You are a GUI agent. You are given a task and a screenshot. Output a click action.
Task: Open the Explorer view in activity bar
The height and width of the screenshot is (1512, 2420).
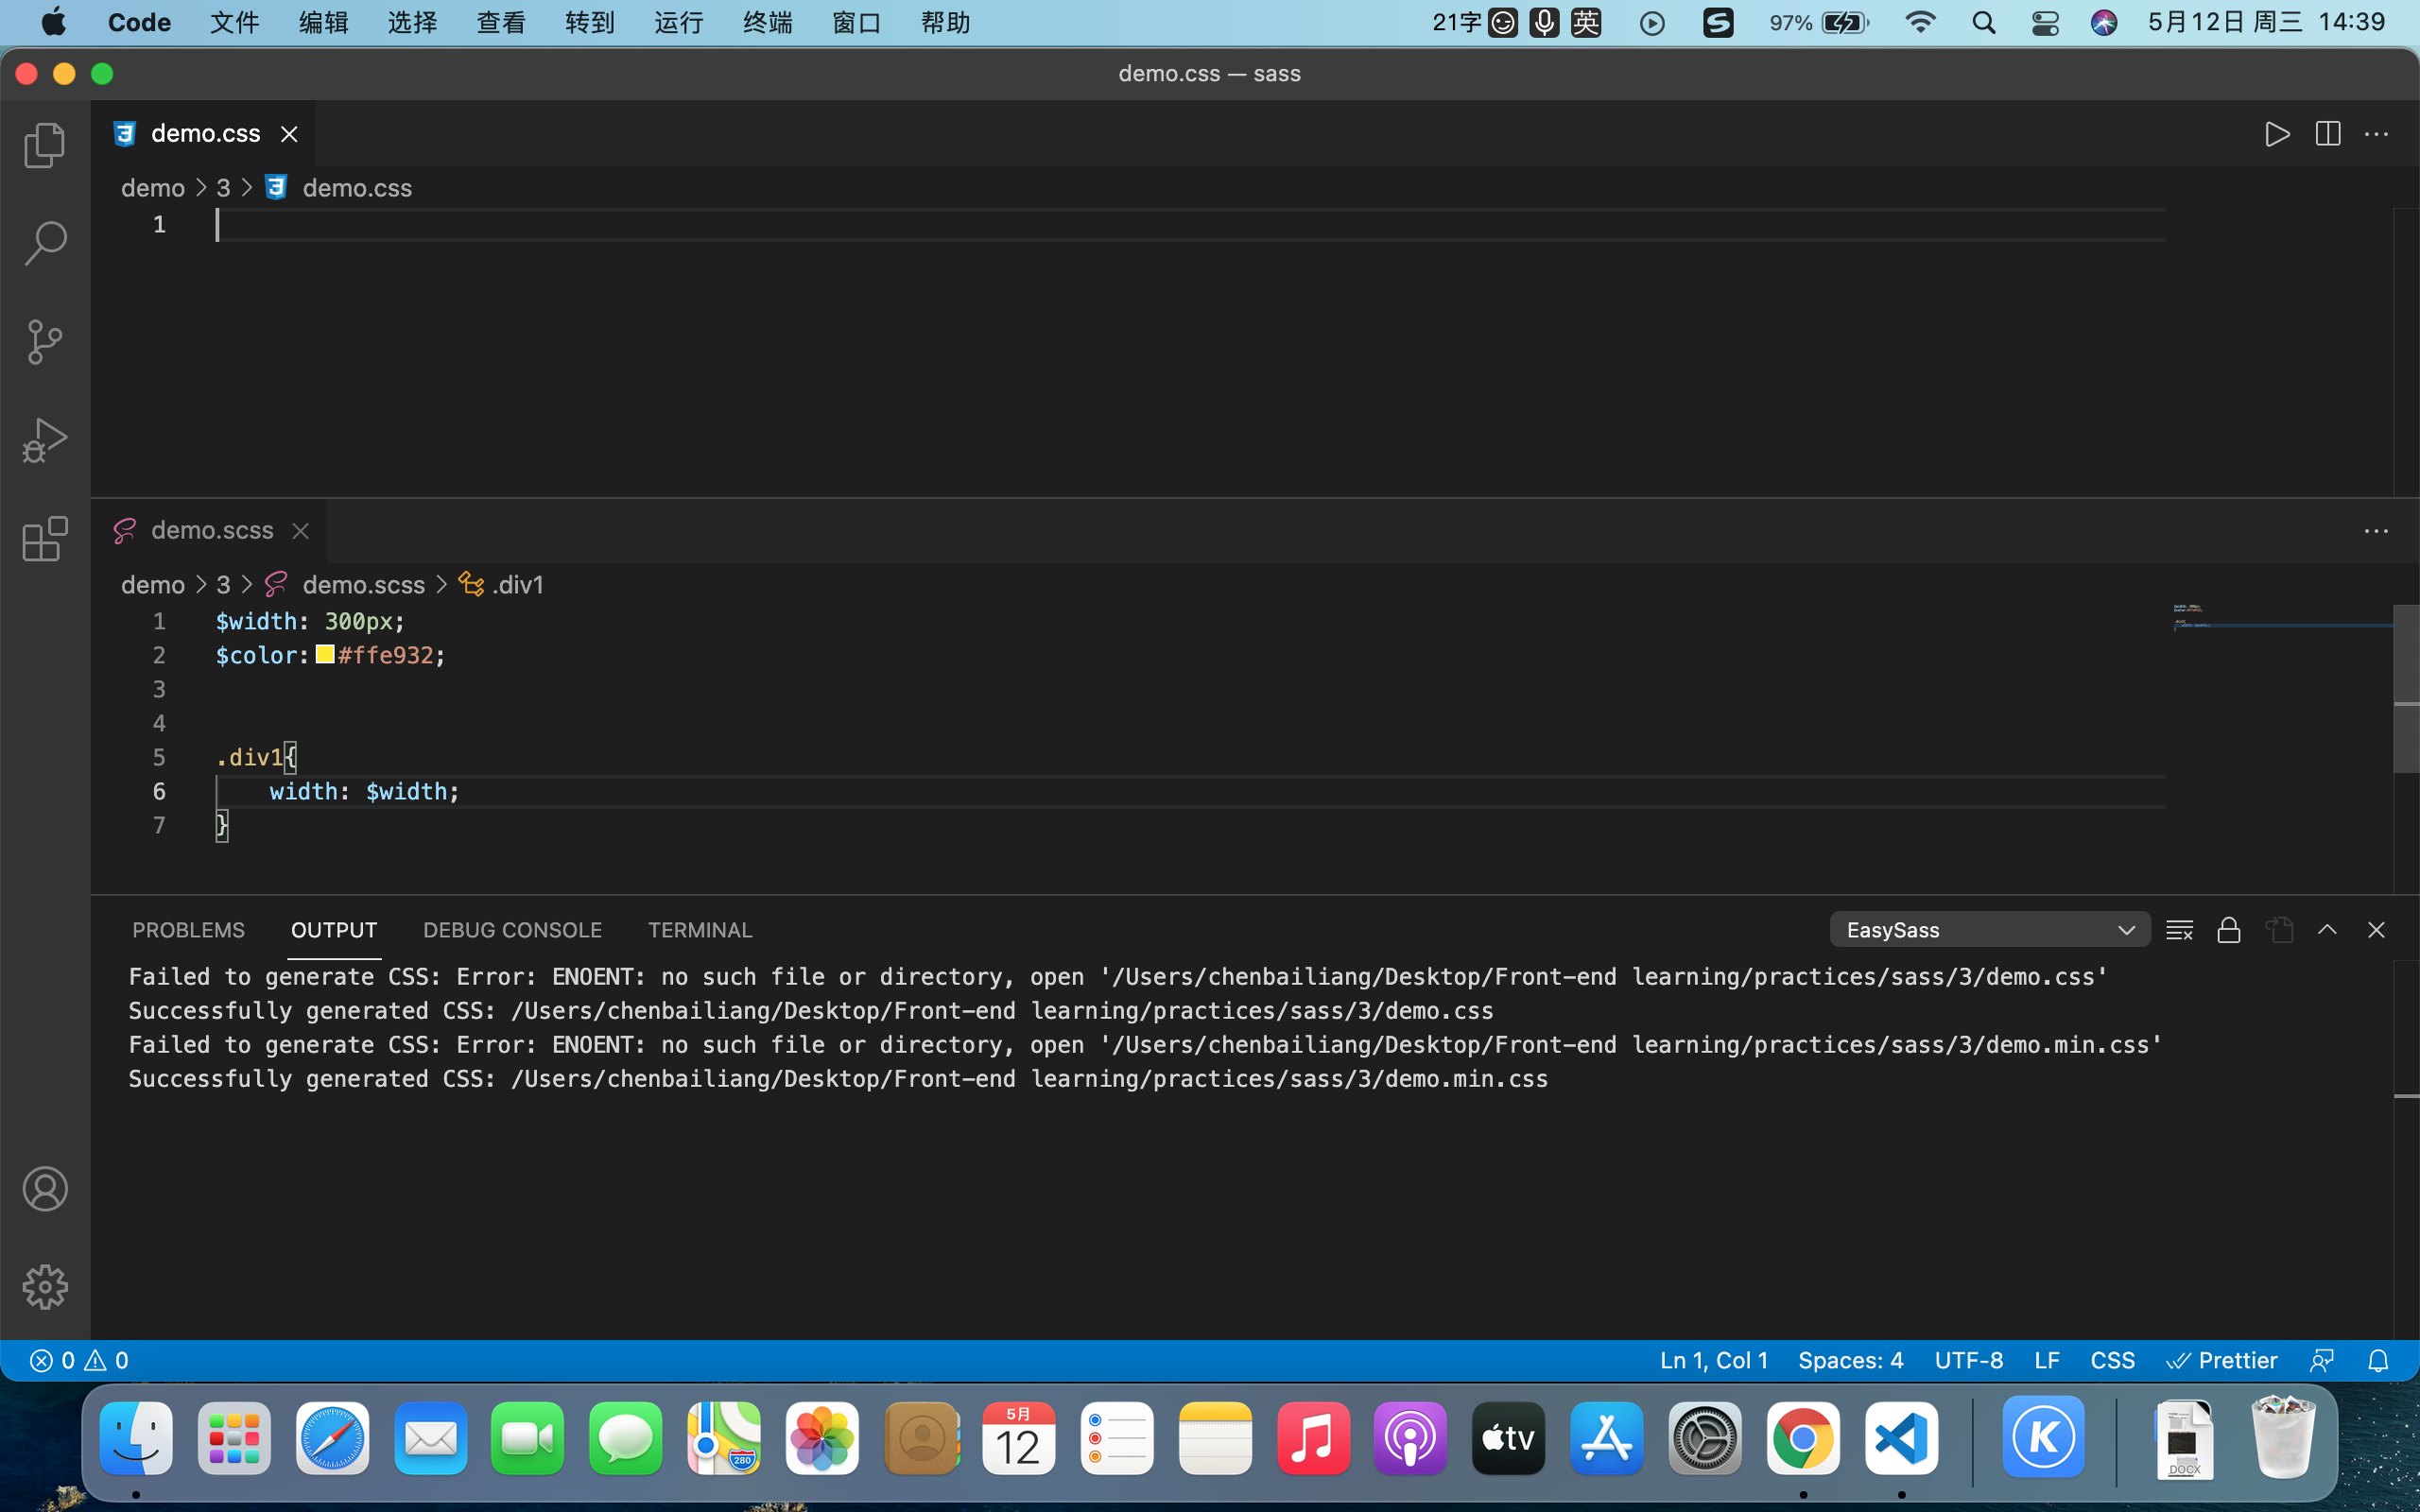pos(45,146)
